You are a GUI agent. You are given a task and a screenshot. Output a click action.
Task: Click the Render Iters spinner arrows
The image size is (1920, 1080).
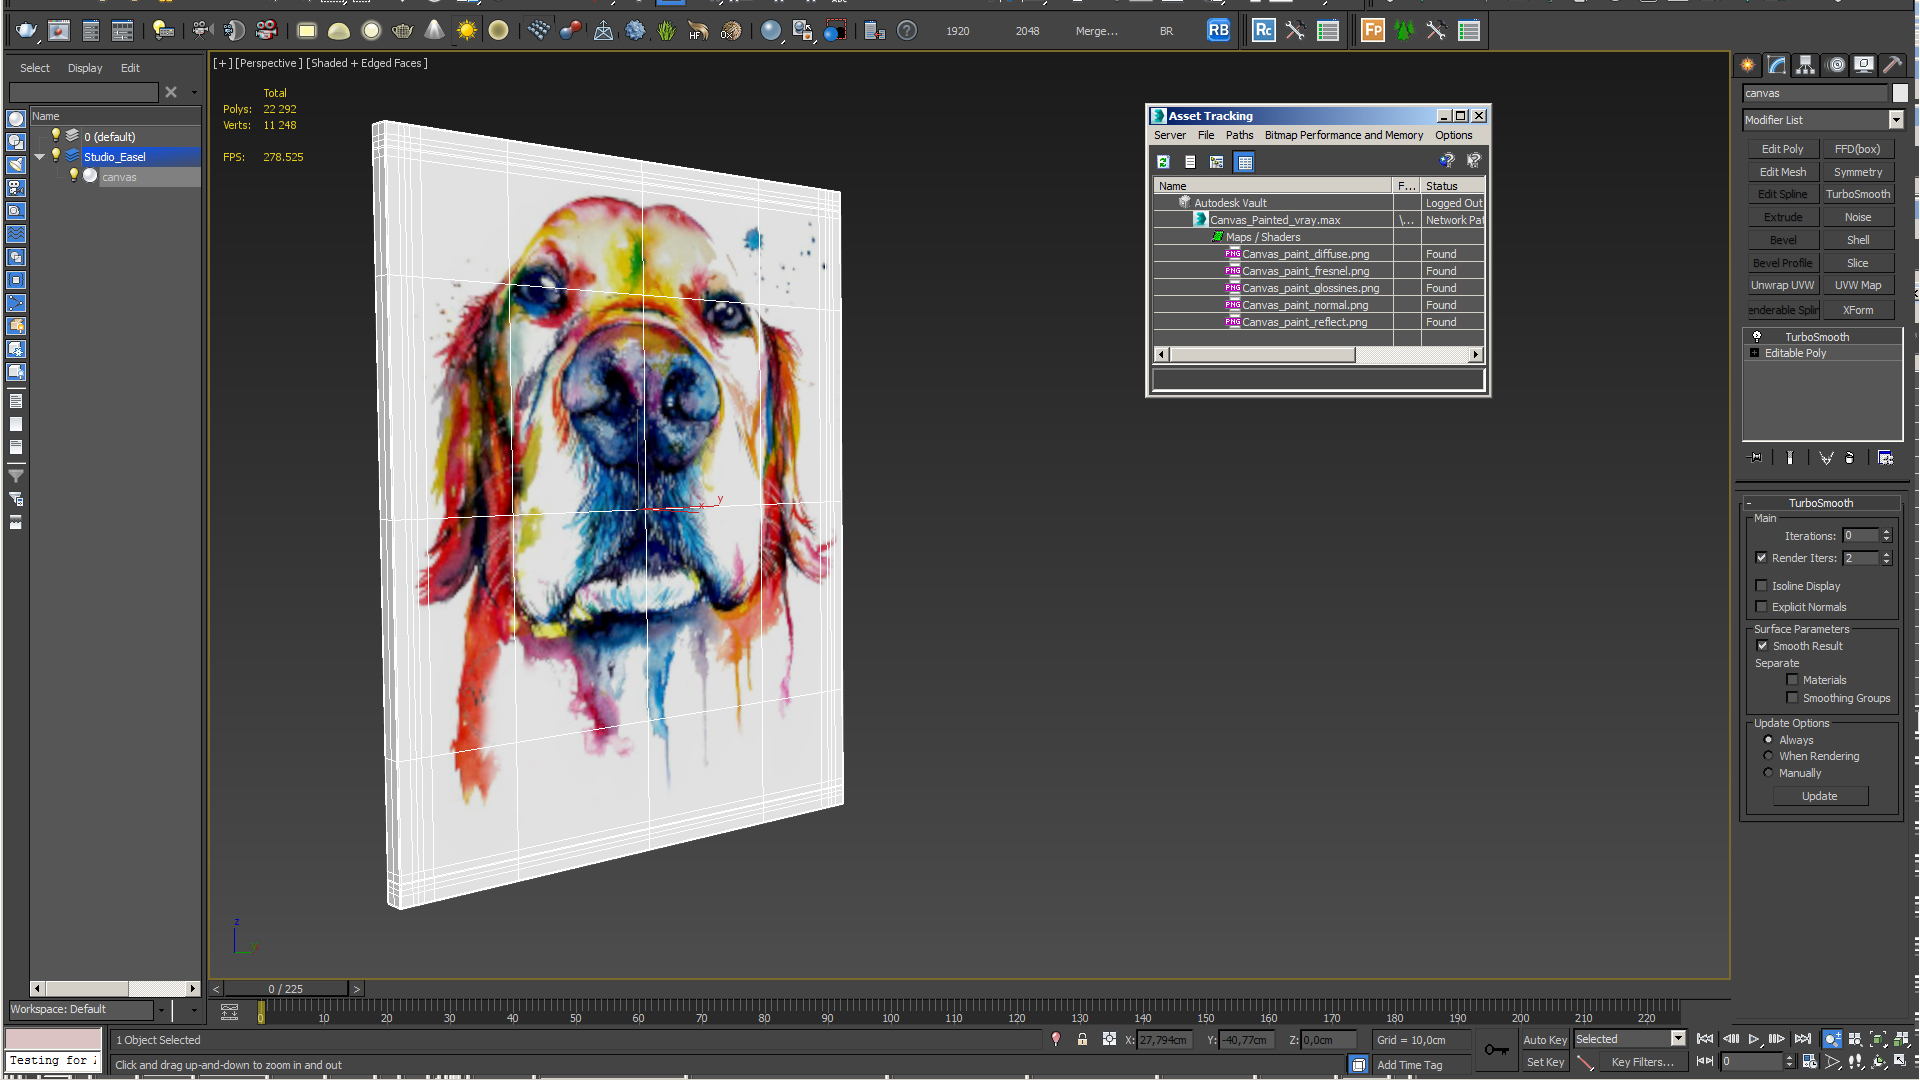tap(1886, 558)
